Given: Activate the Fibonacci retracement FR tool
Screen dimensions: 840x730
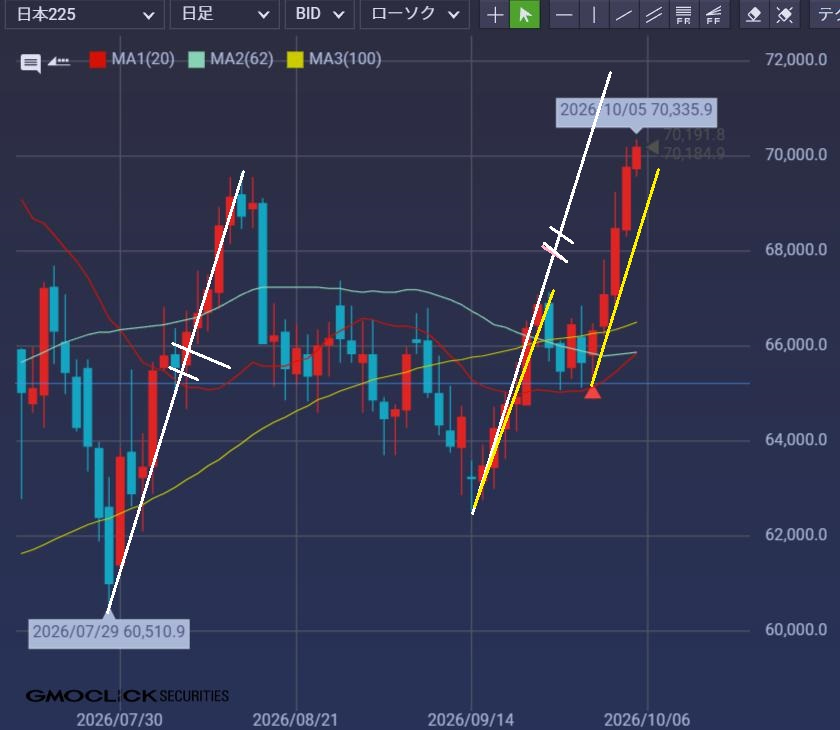Looking at the screenshot, I should point(683,14).
